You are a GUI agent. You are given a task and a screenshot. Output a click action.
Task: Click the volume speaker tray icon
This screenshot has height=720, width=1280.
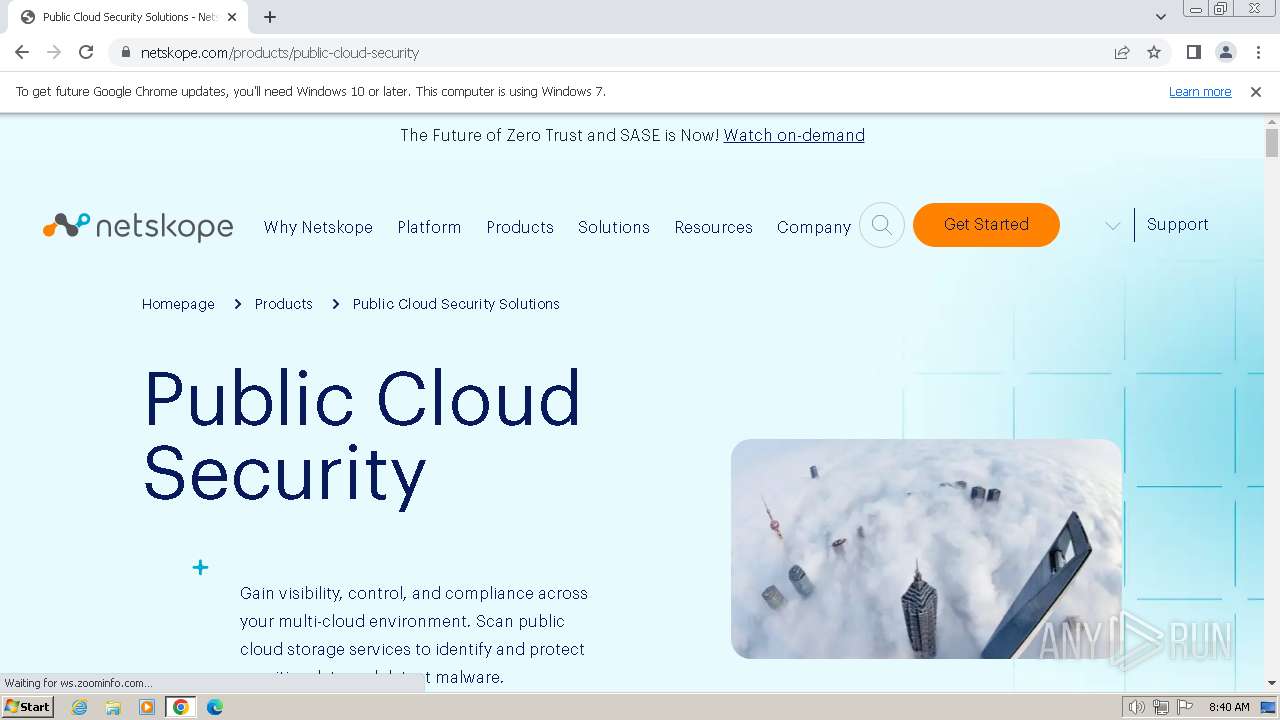[1137, 707]
